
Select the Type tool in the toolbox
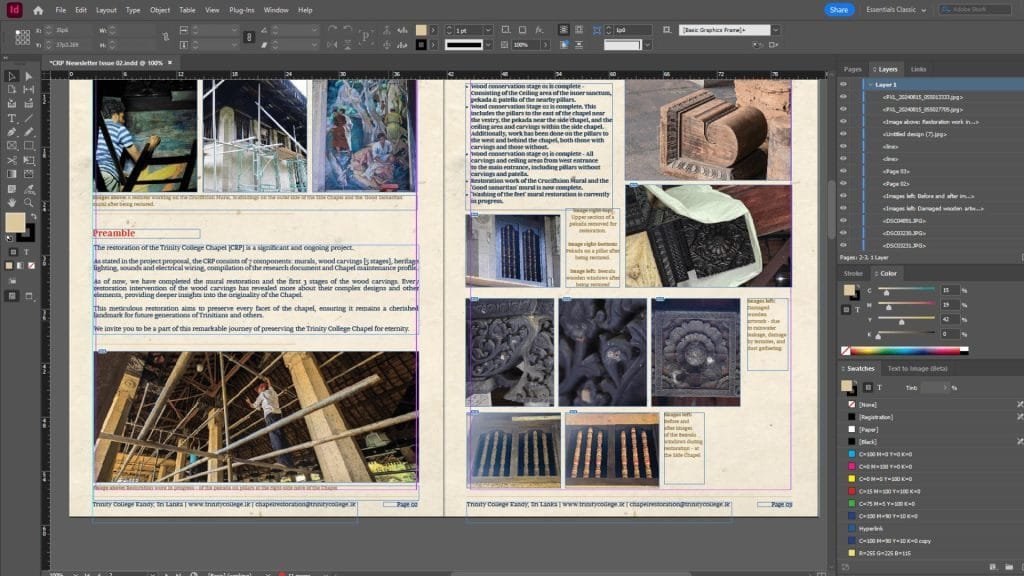click(x=12, y=118)
